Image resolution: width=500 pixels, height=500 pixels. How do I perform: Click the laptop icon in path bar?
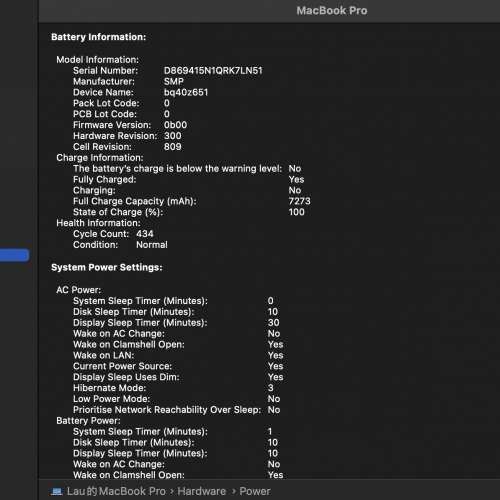click(x=57, y=491)
